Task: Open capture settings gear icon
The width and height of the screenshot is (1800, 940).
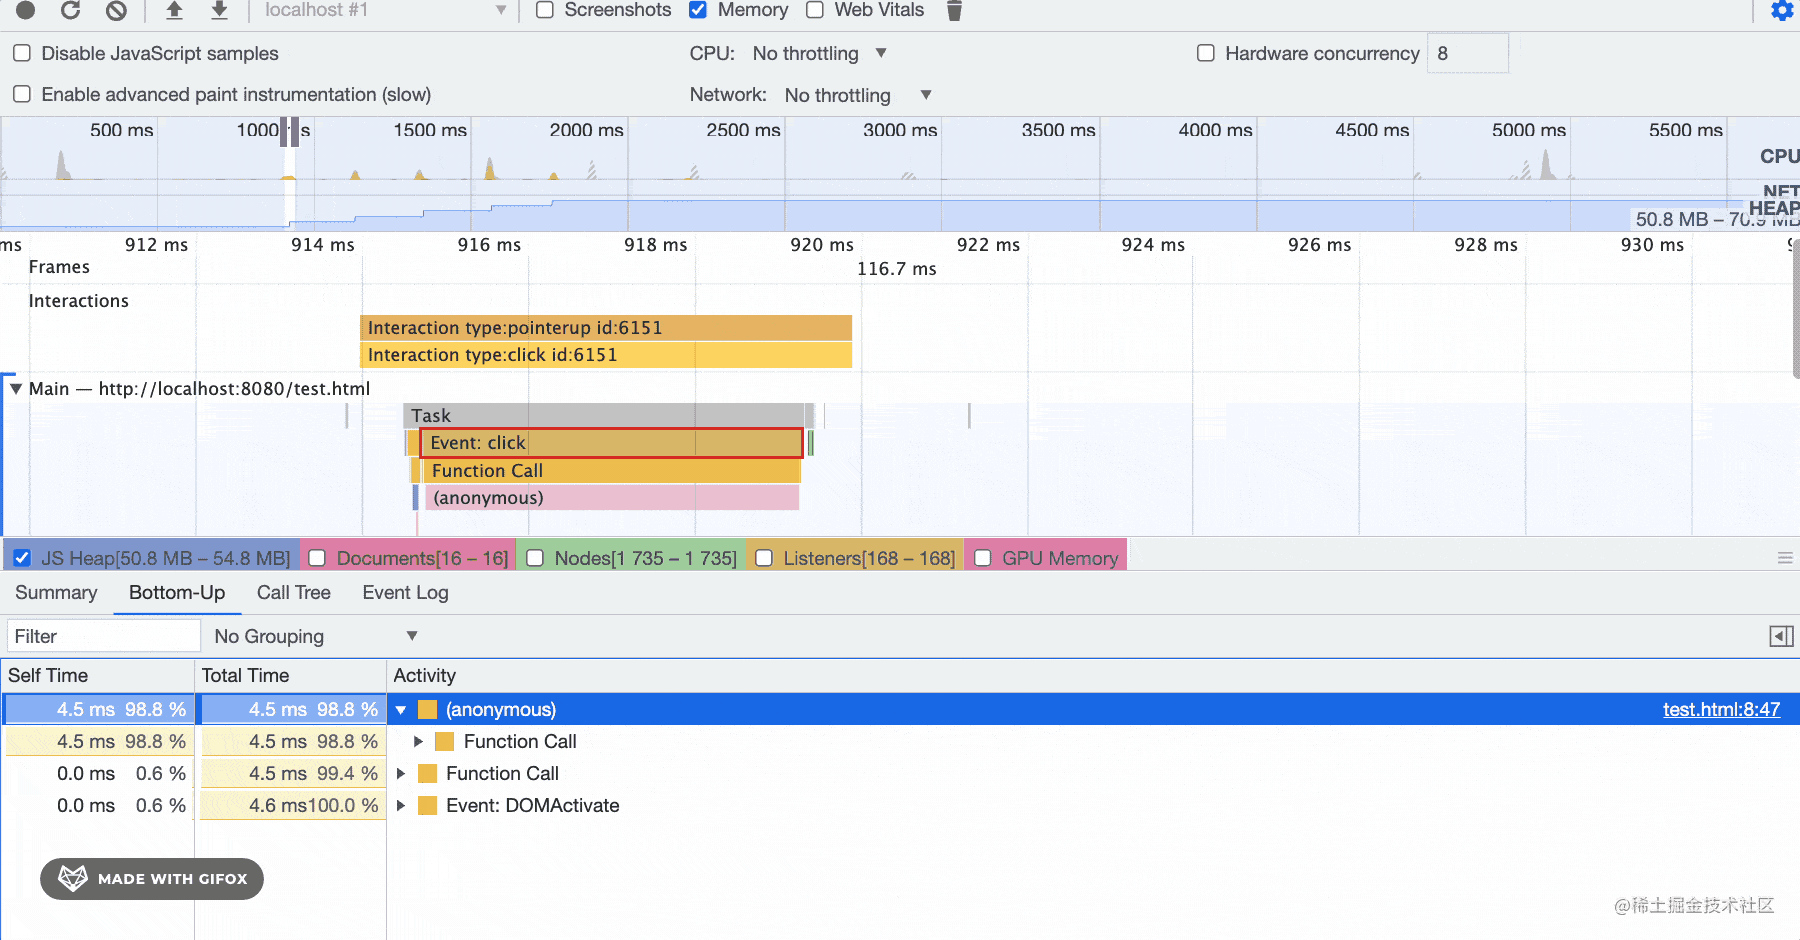Action: point(1781,11)
